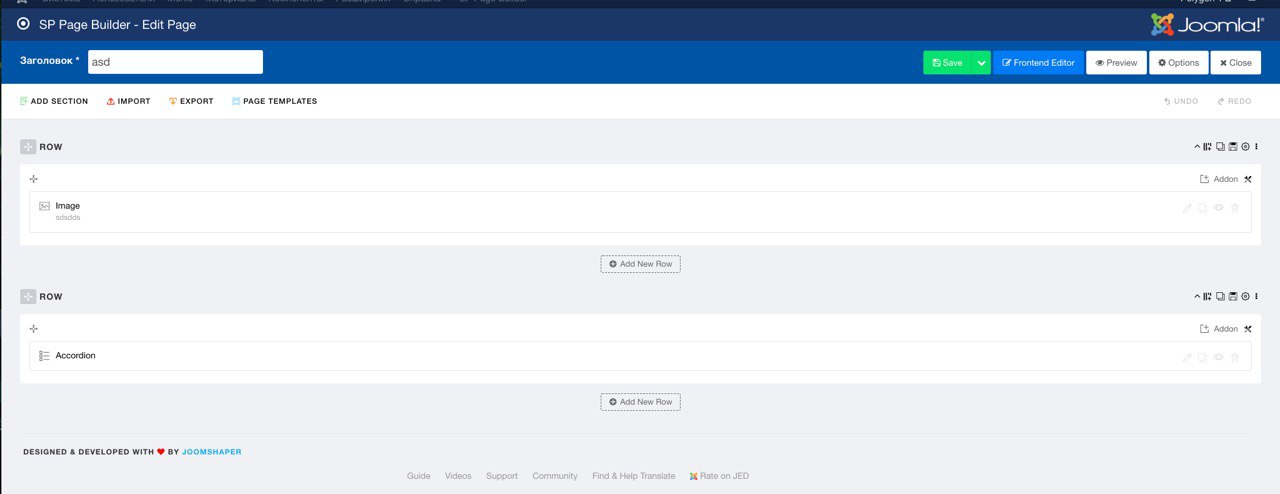1280x494 pixels.
Task: Open Find & Help Translate link
Action: coord(634,476)
